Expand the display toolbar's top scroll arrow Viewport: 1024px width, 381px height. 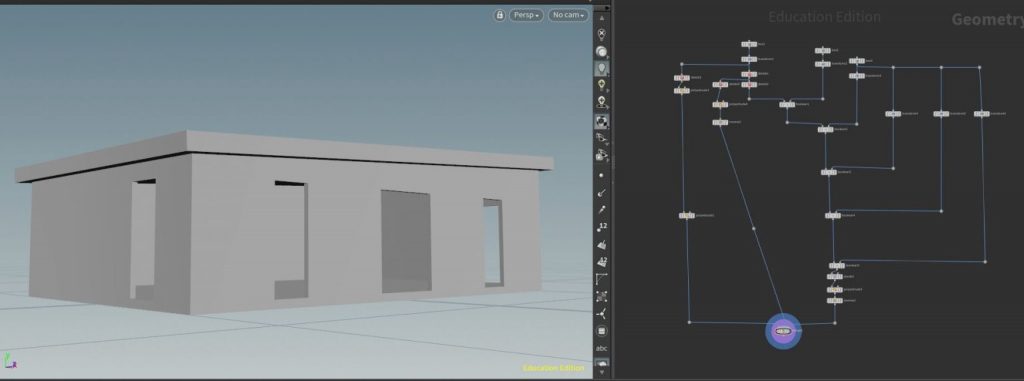602,18
